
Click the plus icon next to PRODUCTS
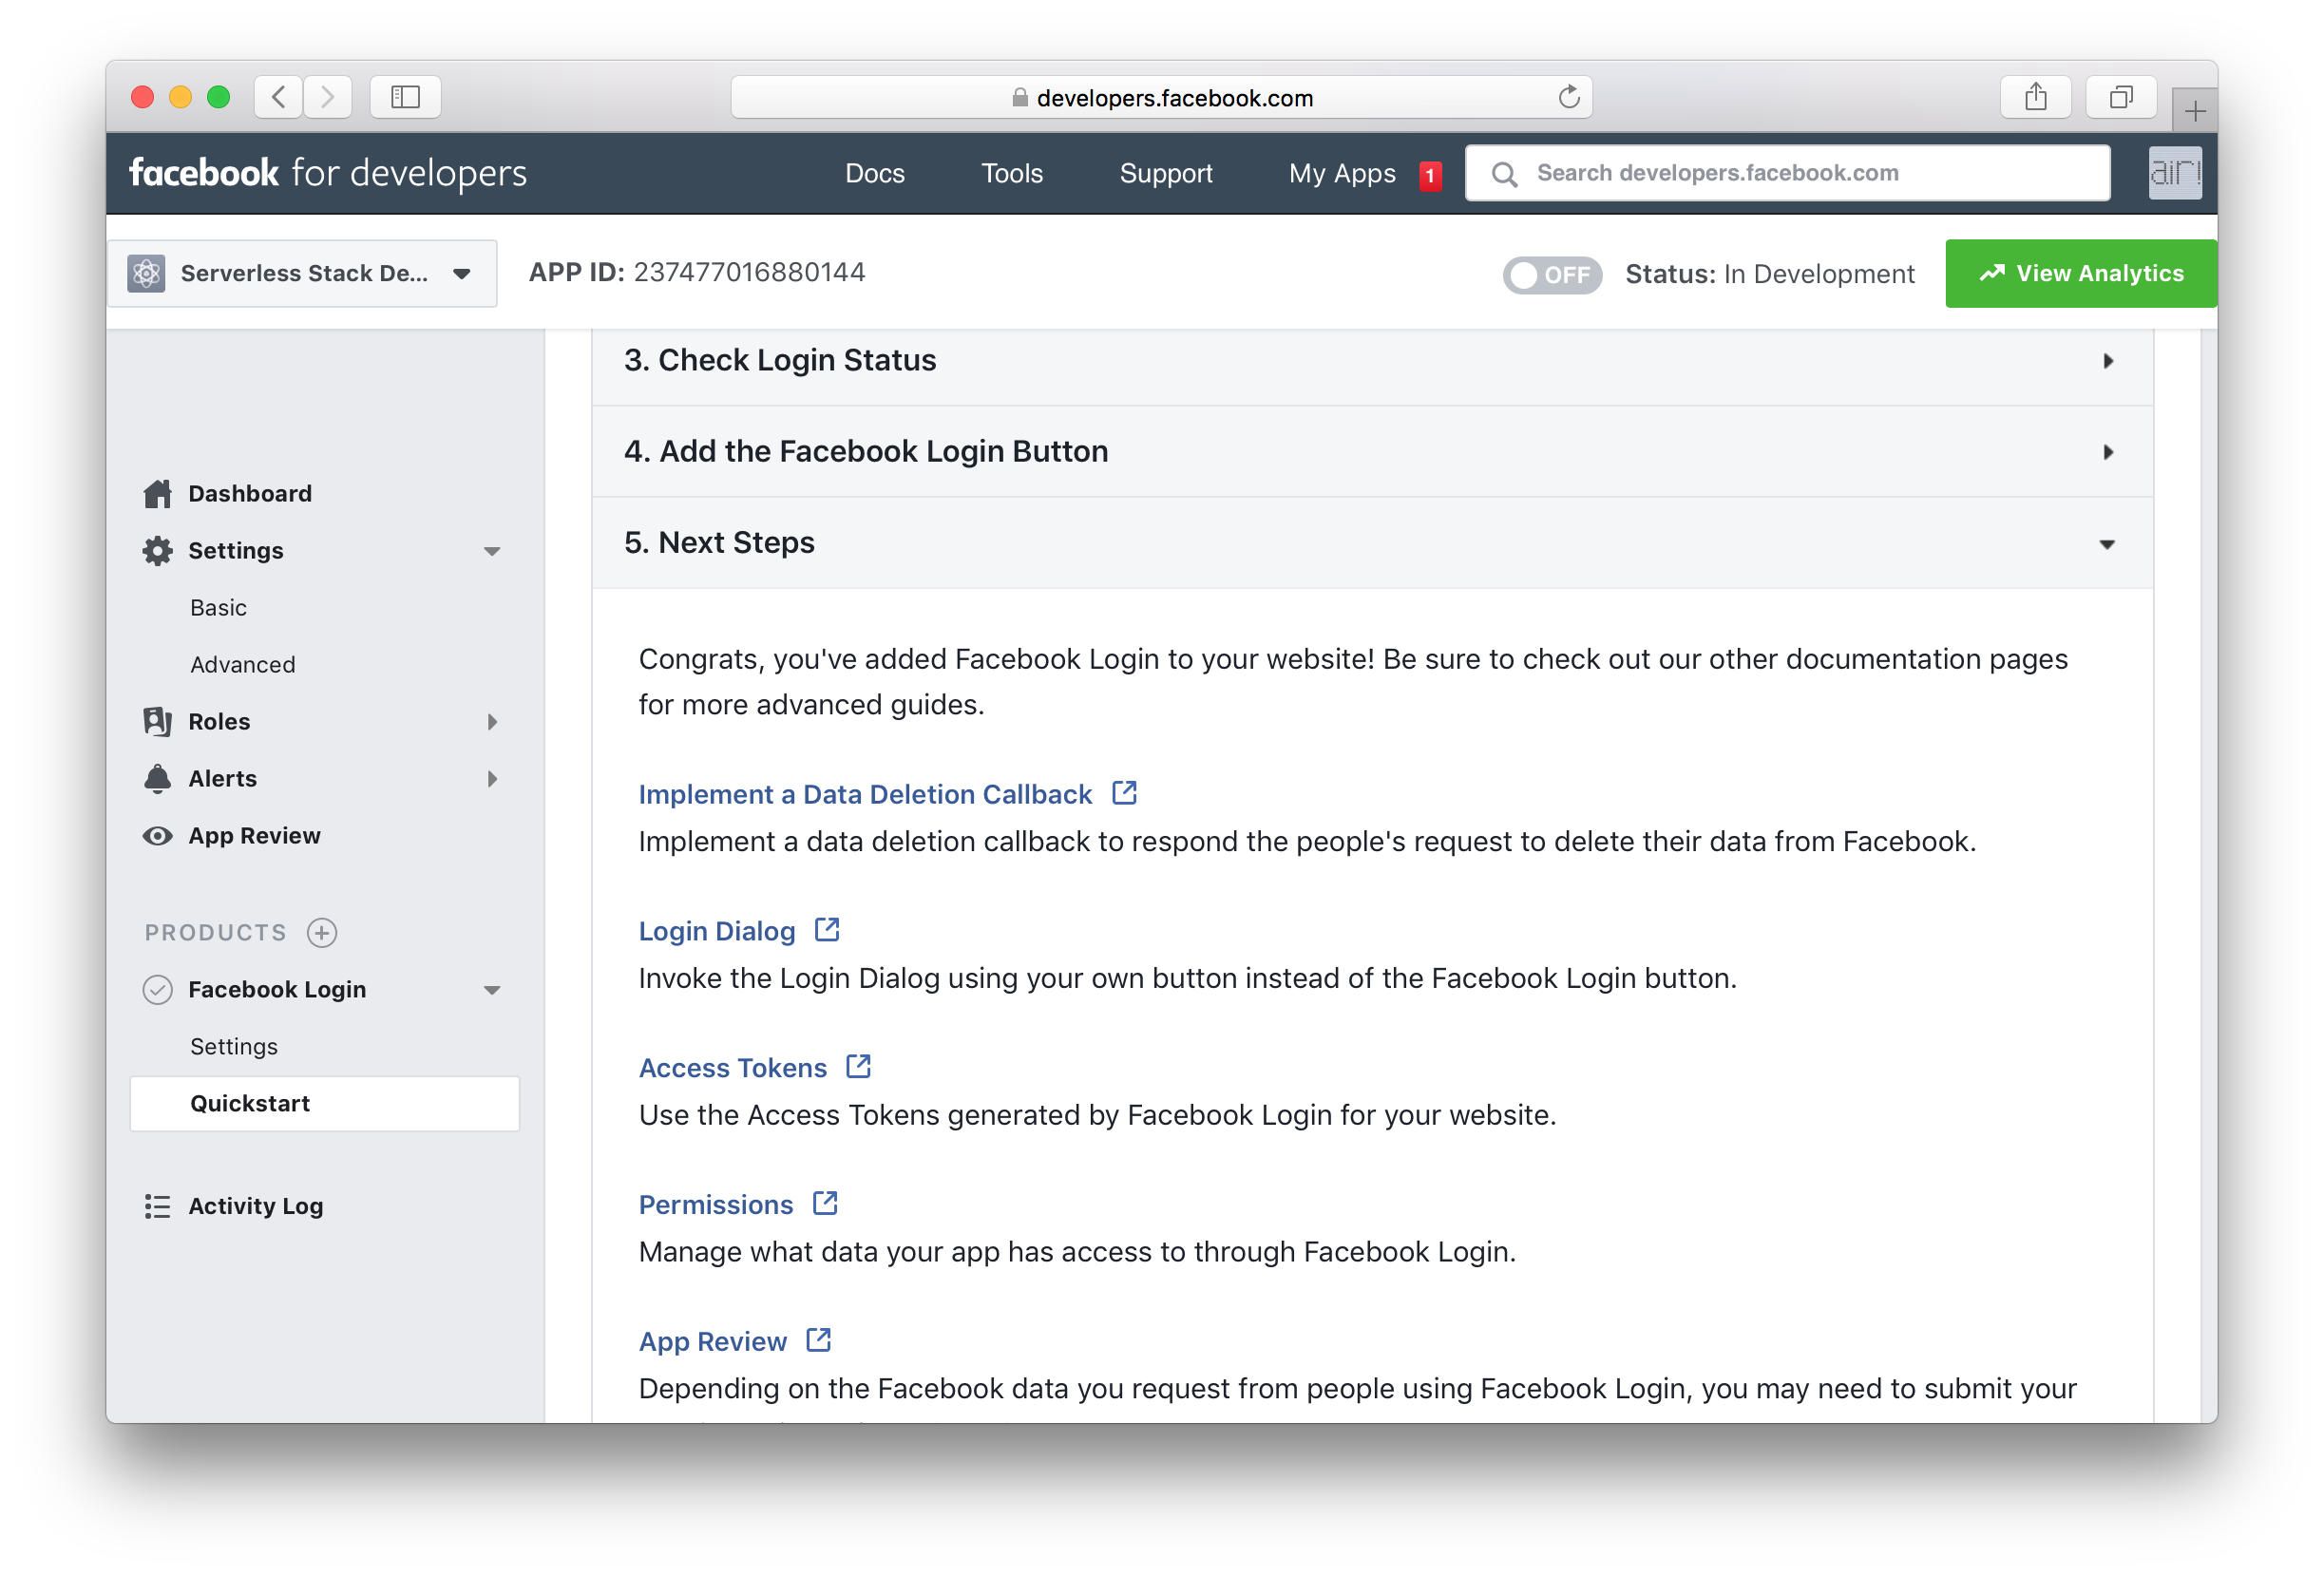click(320, 932)
